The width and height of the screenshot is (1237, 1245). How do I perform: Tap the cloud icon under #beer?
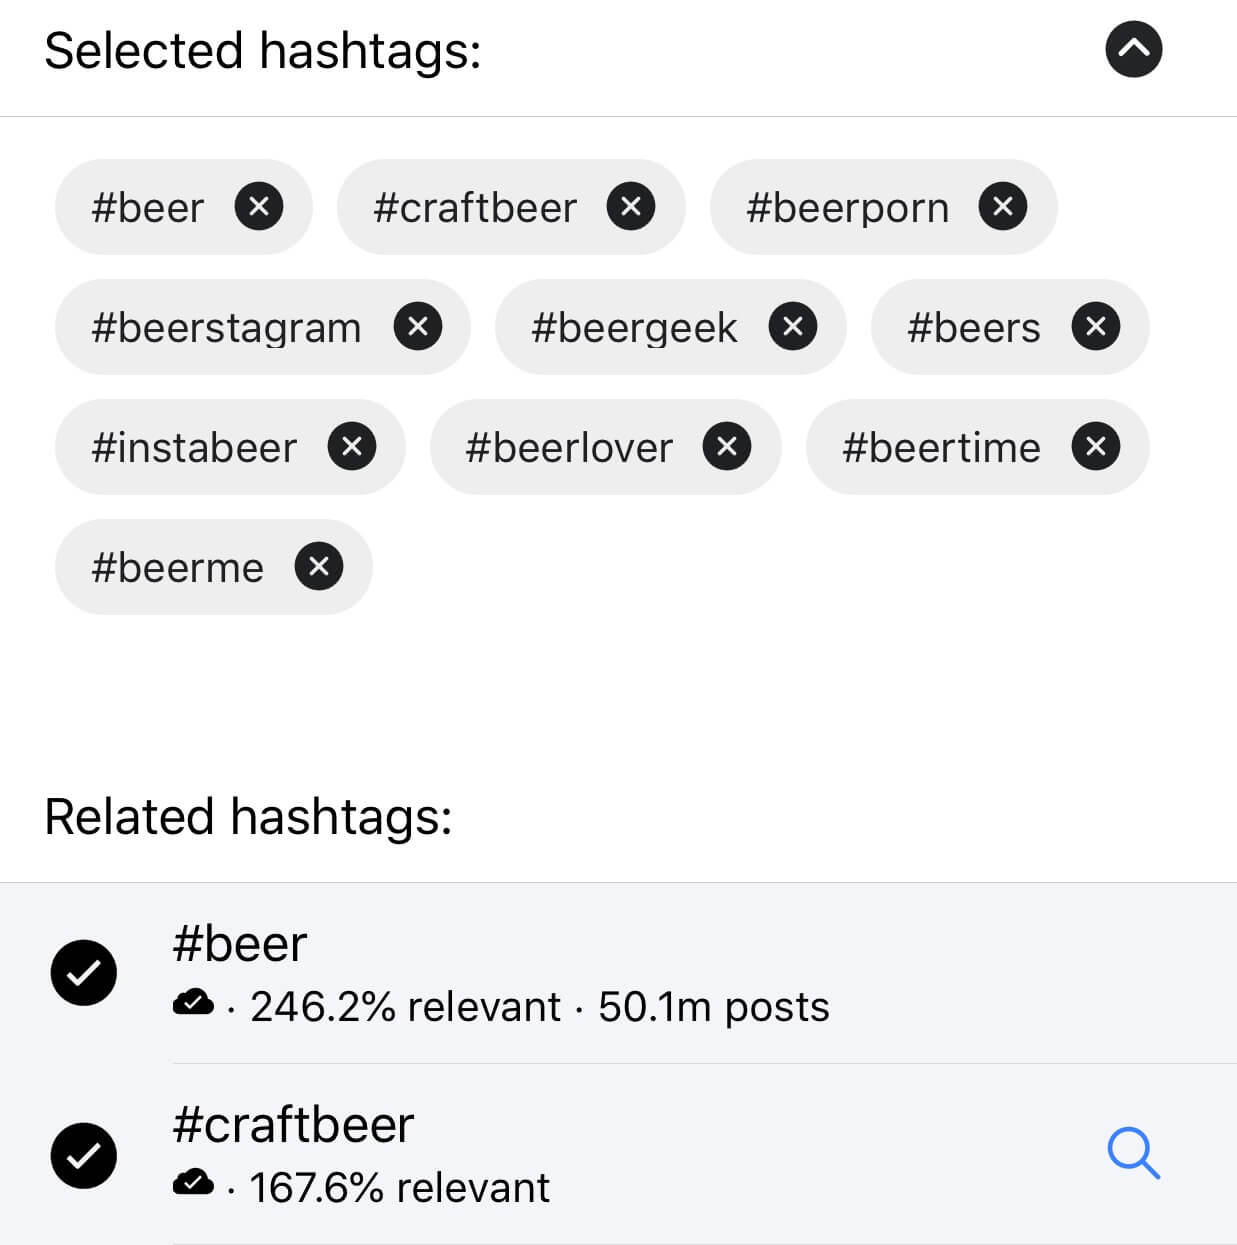(193, 1002)
